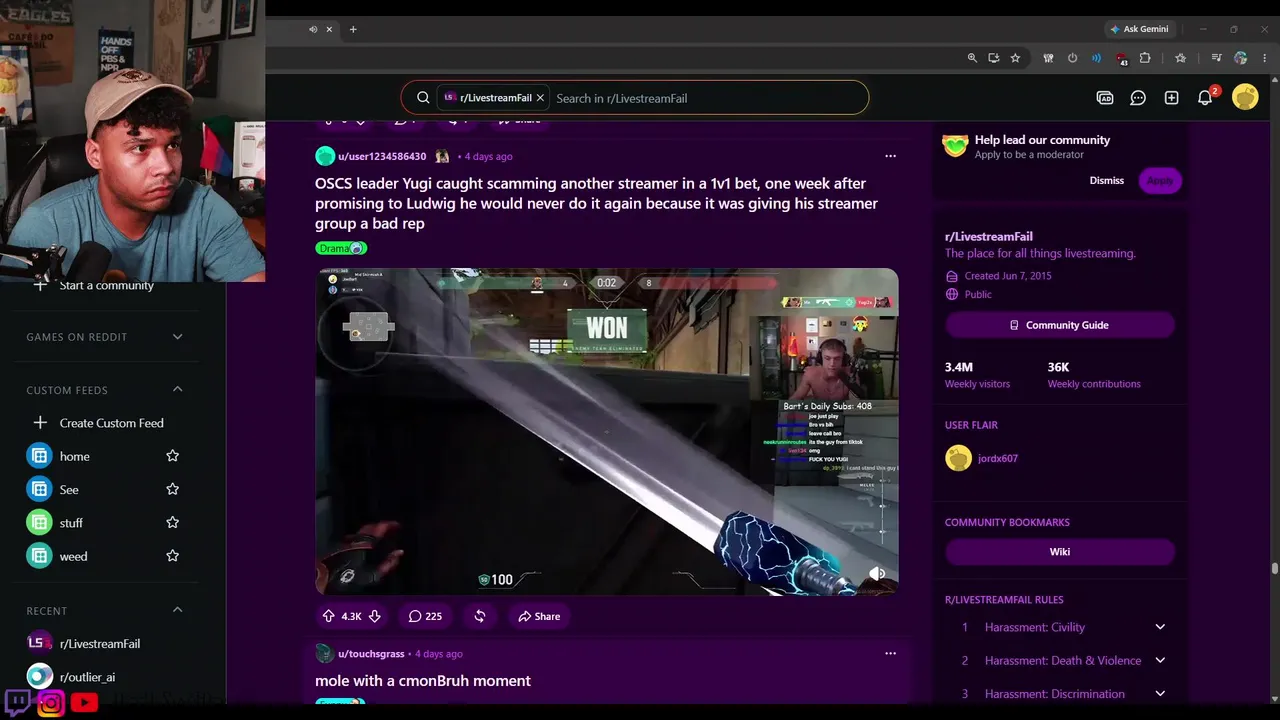
Task: Favorite the 'See' feed with its star
Action: (172, 489)
